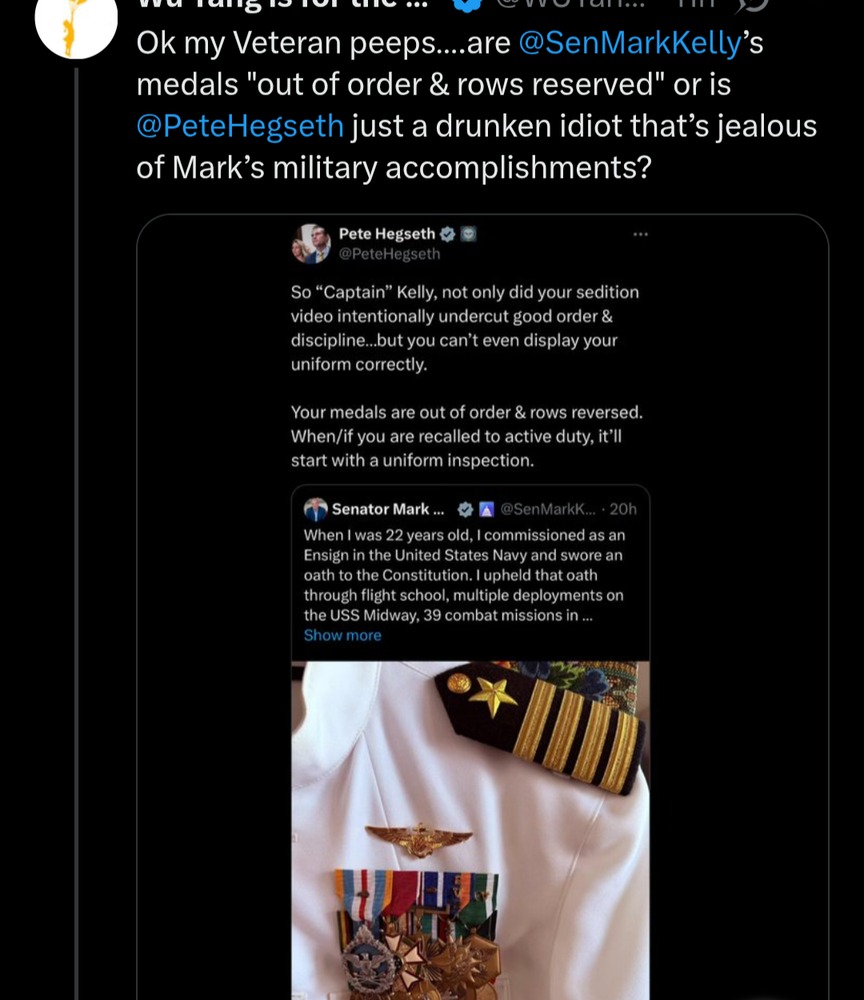Tap the 20h timestamp on Senator Mark's post
Viewport: 864px width, 1000px height.
pyautogui.click(x=623, y=509)
